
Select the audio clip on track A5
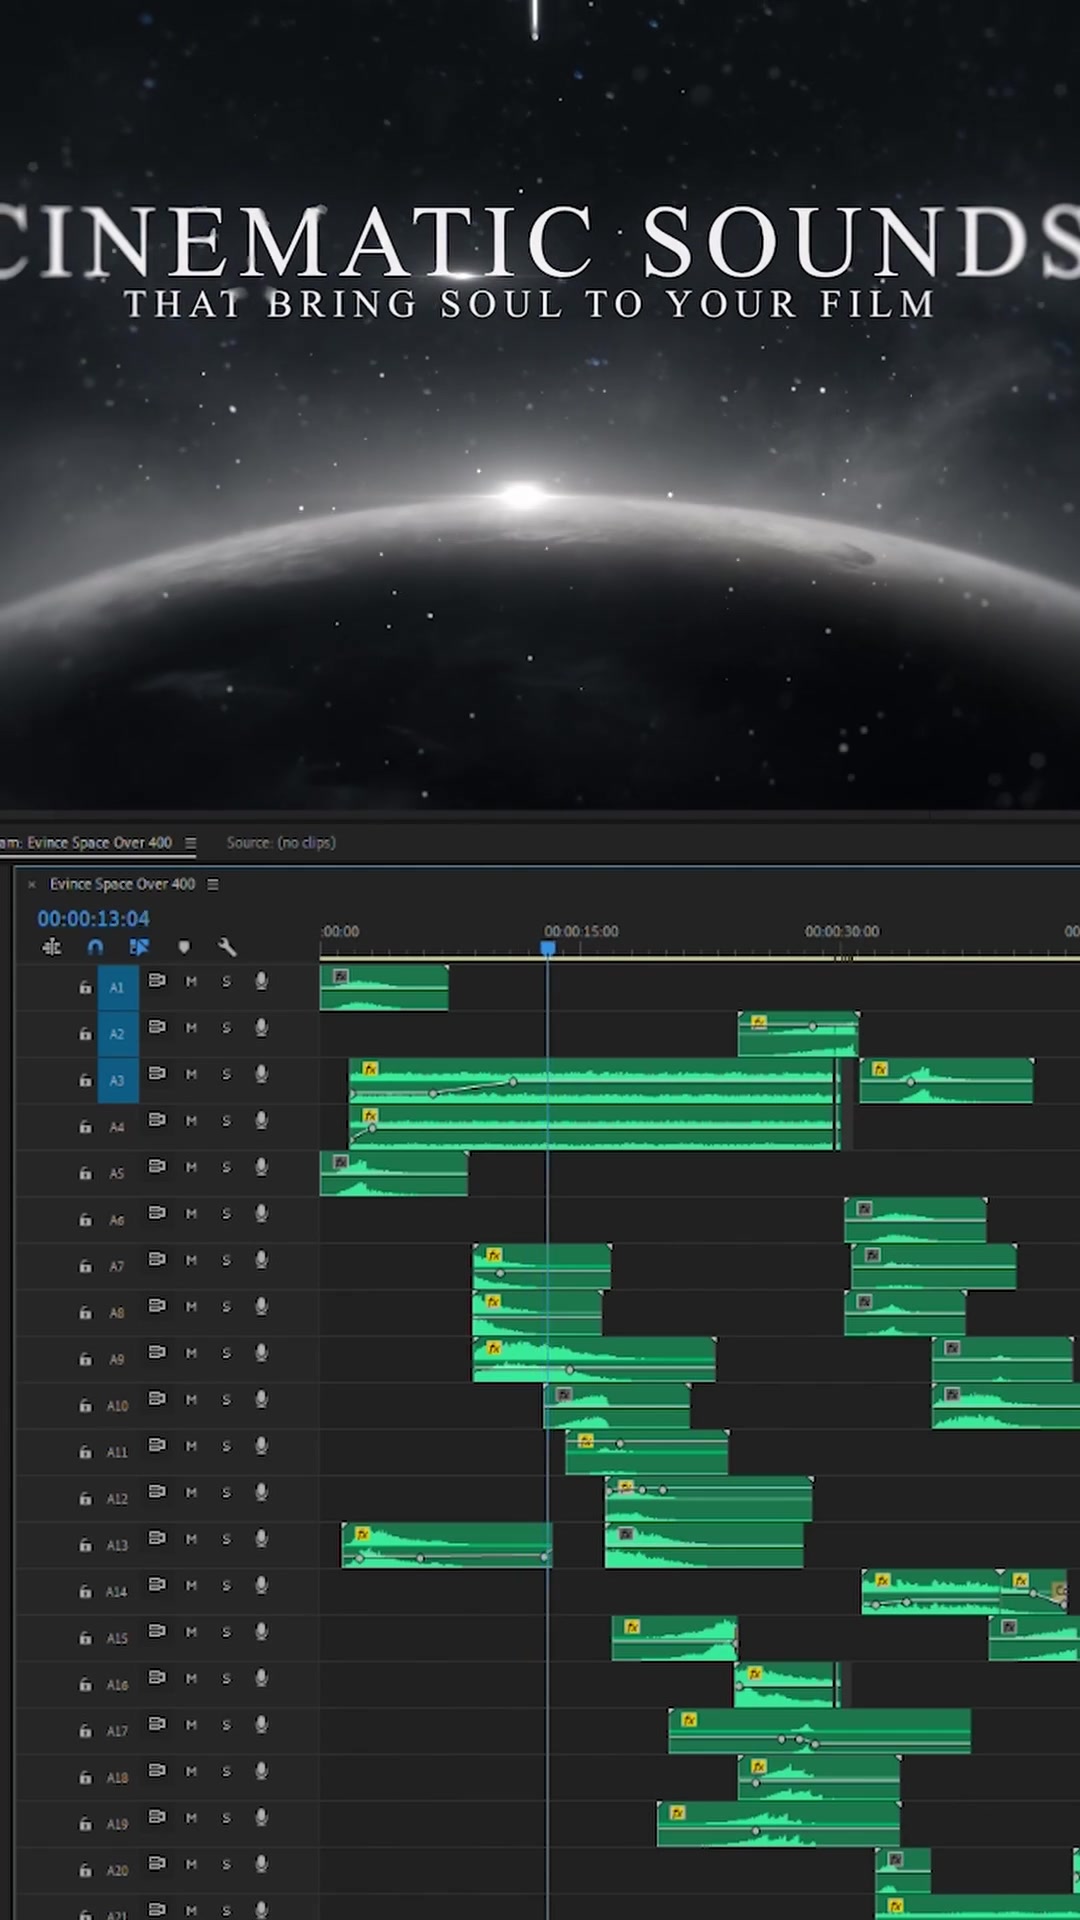pyautogui.click(x=393, y=1173)
